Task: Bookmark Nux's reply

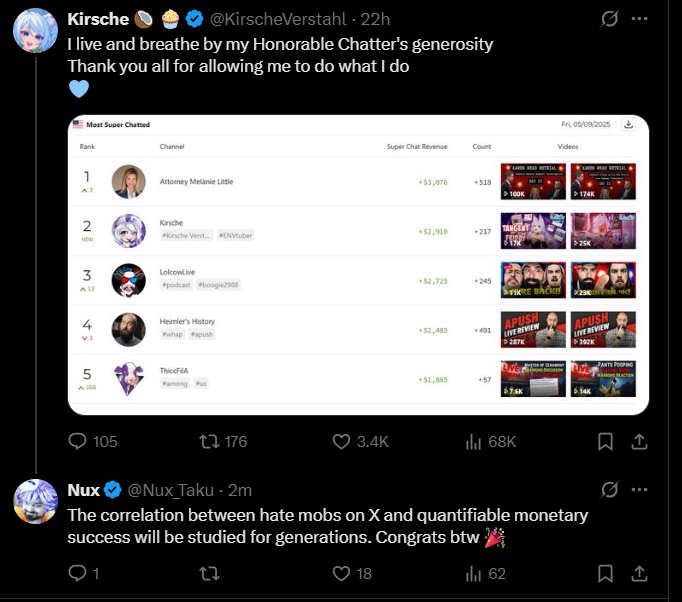Action: [x=605, y=573]
